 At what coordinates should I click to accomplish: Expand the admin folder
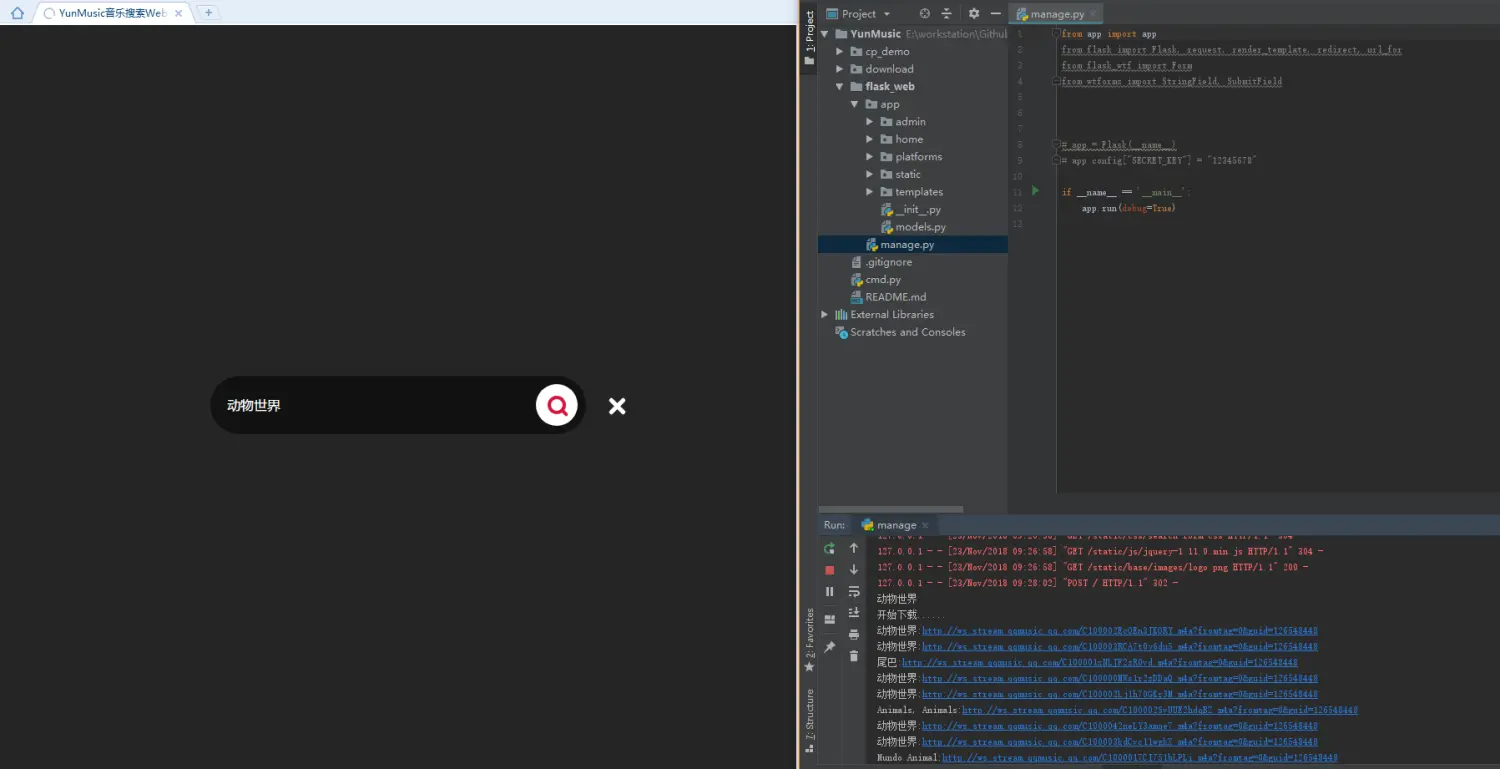tap(870, 121)
